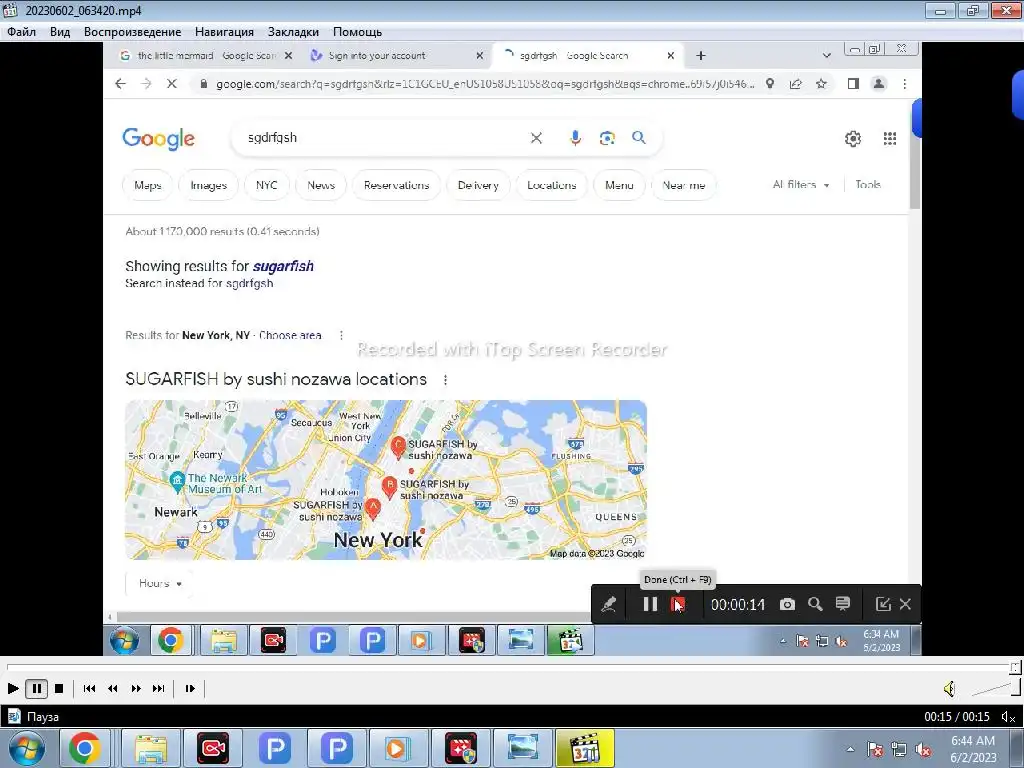The width and height of the screenshot is (1024, 768).
Task: Clear the search query with X
Action: [536, 138]
